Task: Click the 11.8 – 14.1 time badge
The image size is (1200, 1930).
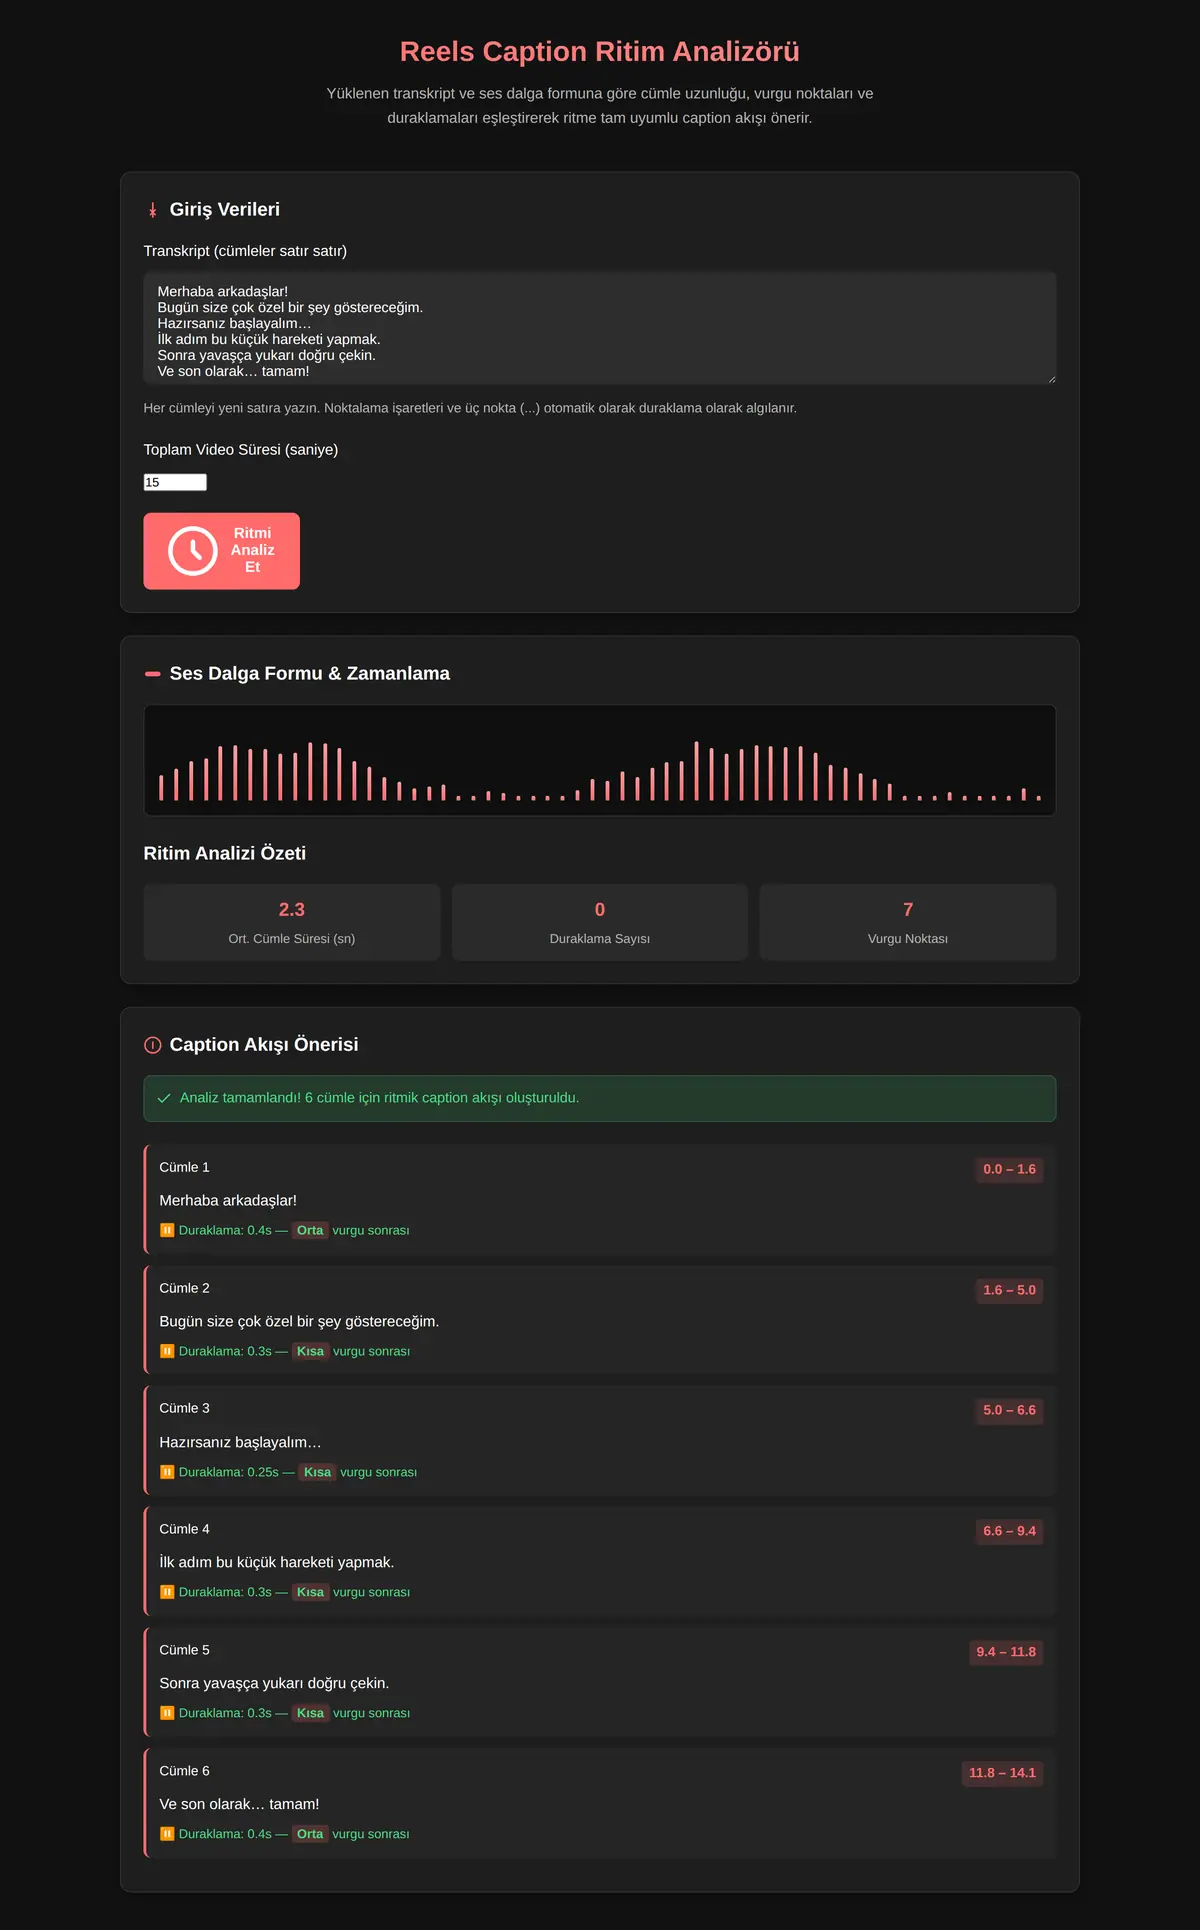Action: [x=1002, y=1773]
